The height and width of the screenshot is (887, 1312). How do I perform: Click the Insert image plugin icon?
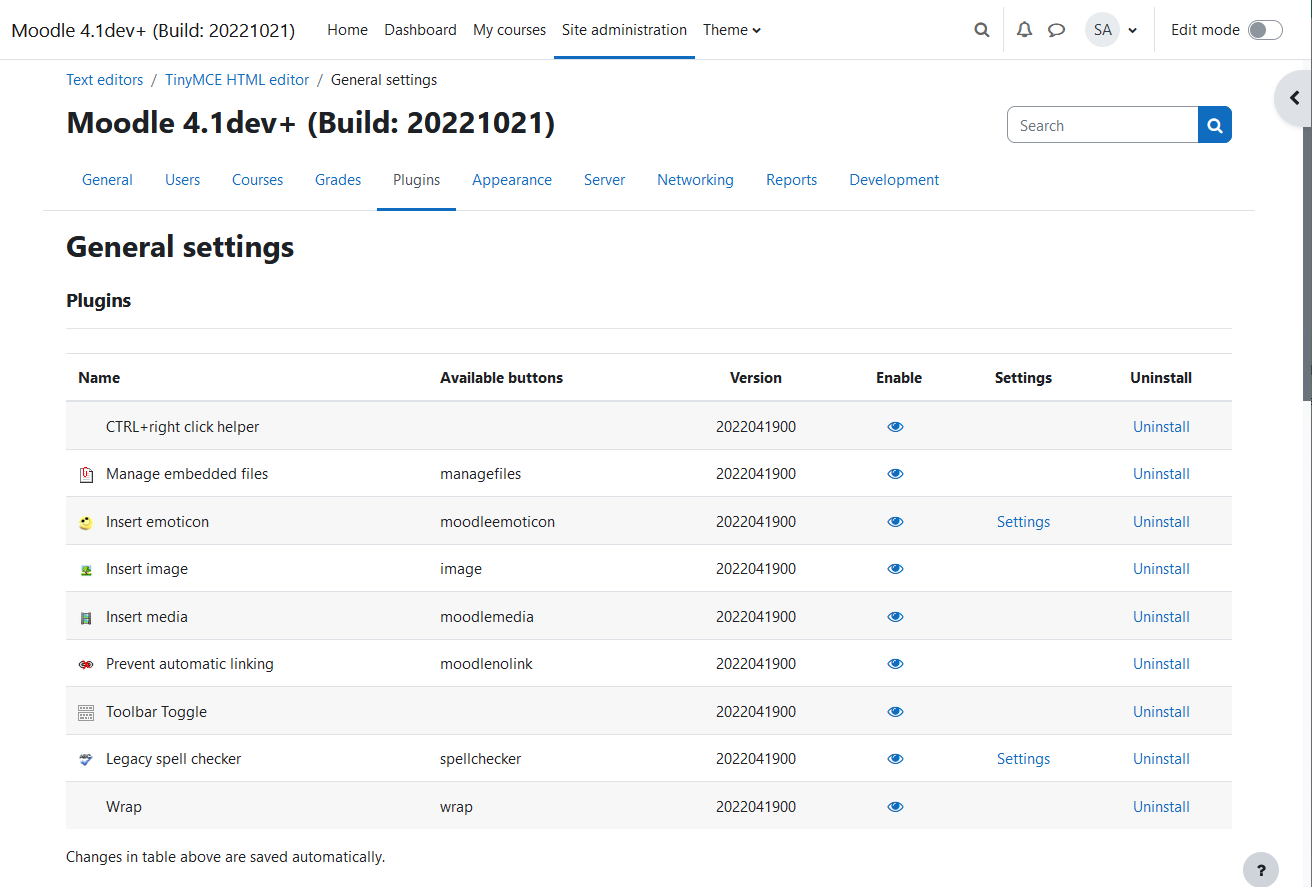[86, 570]
